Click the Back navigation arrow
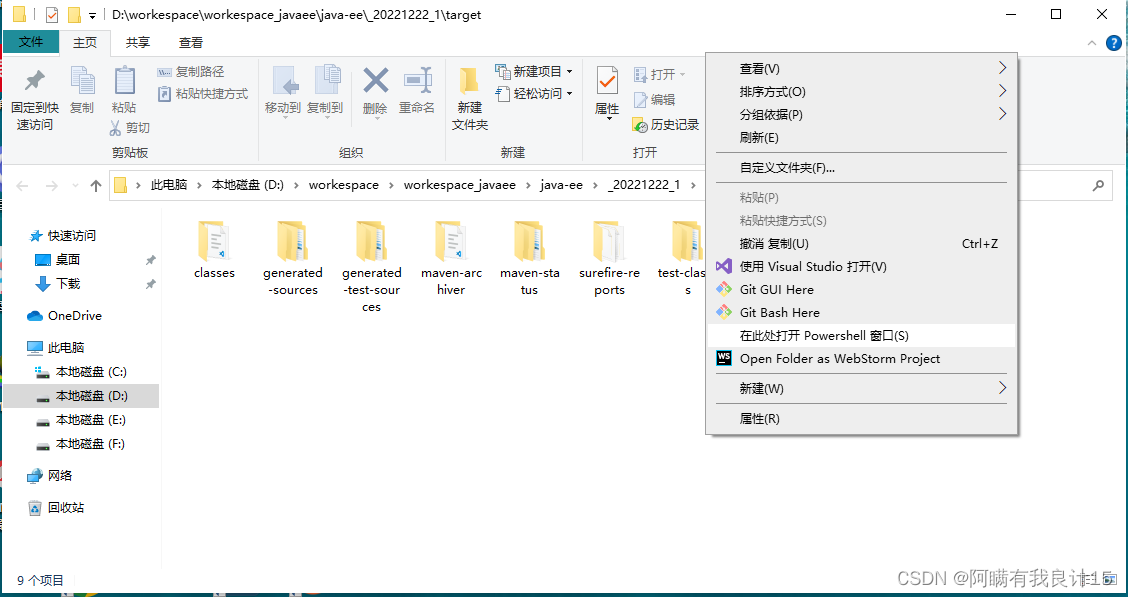The height and width of the screenshot is (597, 1128). click(22, 186)
